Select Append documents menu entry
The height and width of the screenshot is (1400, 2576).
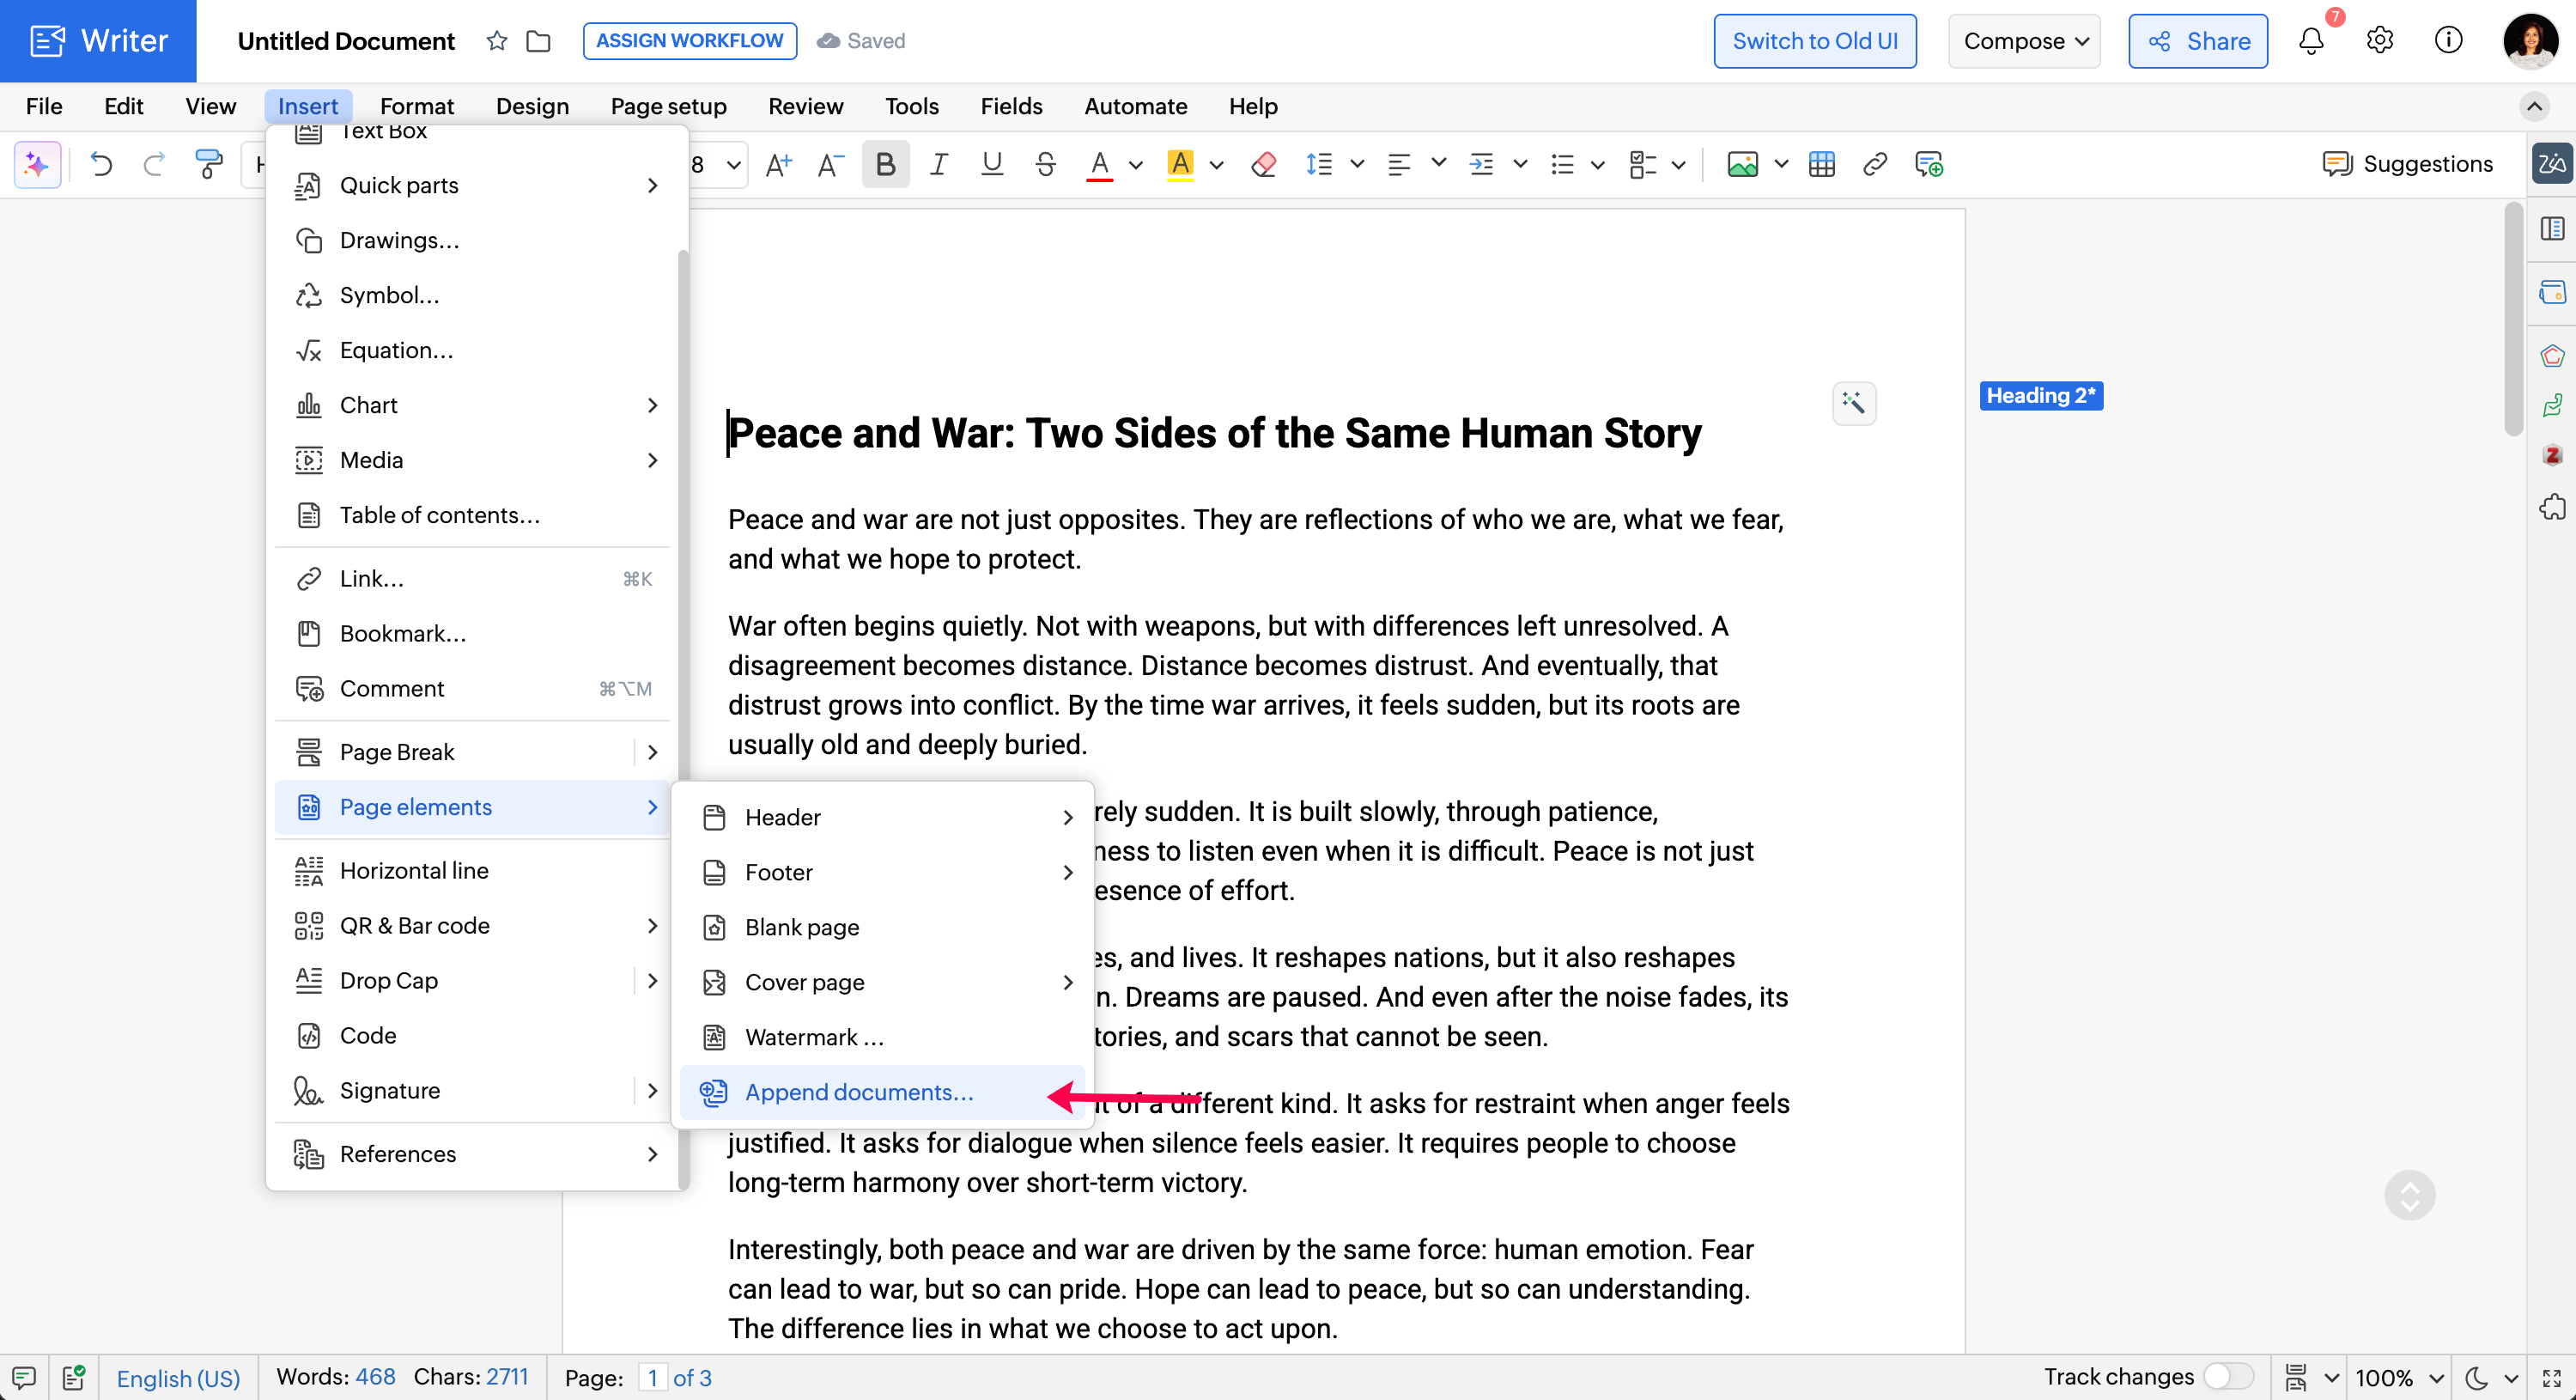click(858, 1092)
